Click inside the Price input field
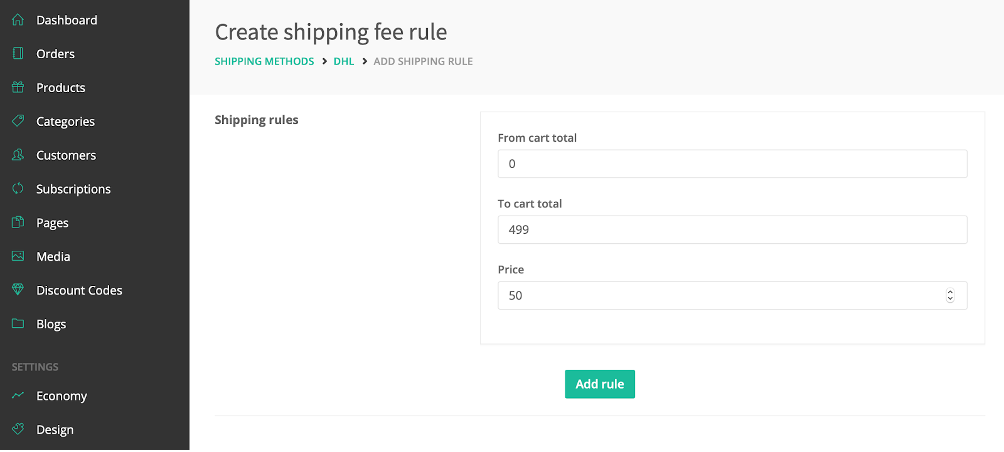 pos(720,295)
